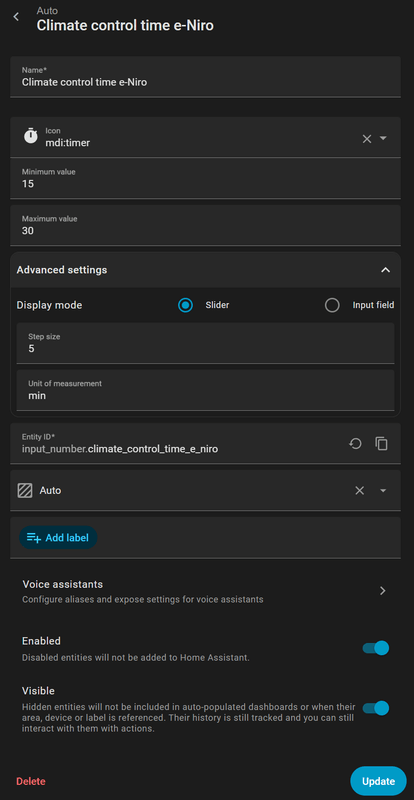Screen dimensions: 414x800
Task: Click the header title Climate control time e-Niro
Action: 125,25
